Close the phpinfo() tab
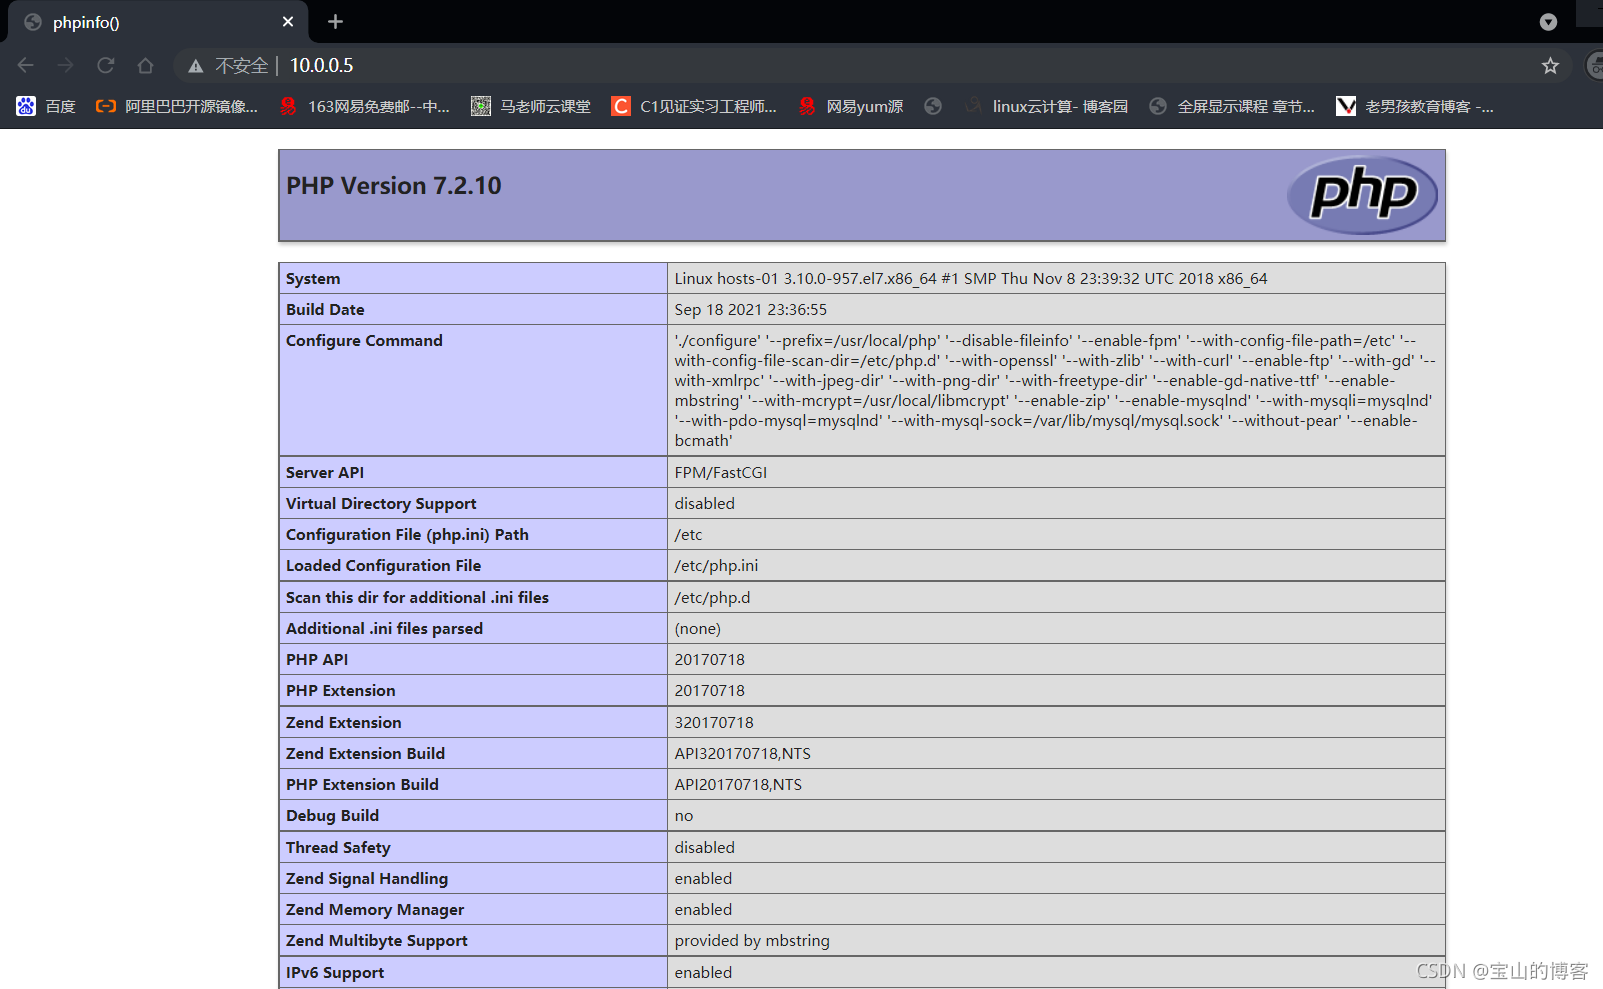 [x=288, y=22]
